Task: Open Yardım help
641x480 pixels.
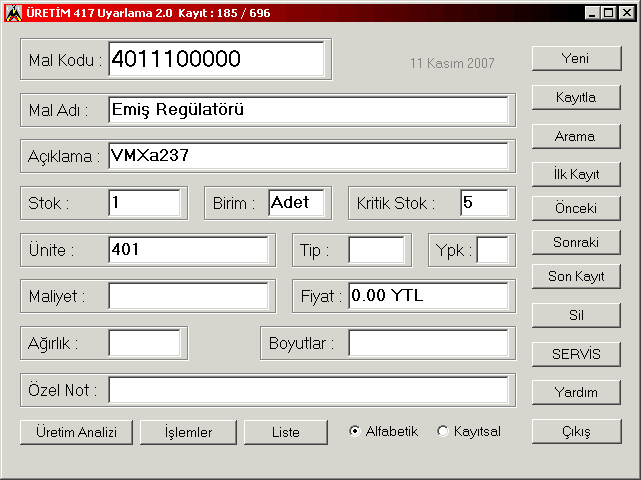Action: pyautogui.click(x=575, y=392)
